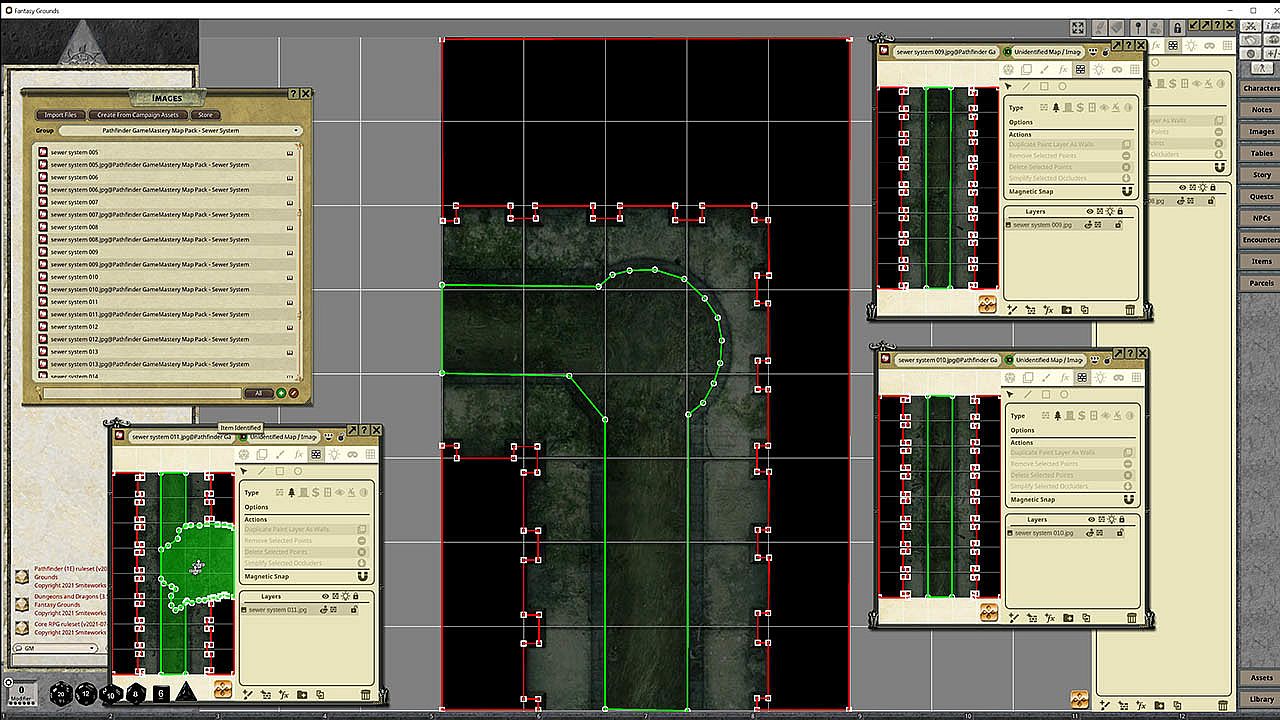
Task: Click the d20 die at bottom left
Action: click(x=62, y=692)
